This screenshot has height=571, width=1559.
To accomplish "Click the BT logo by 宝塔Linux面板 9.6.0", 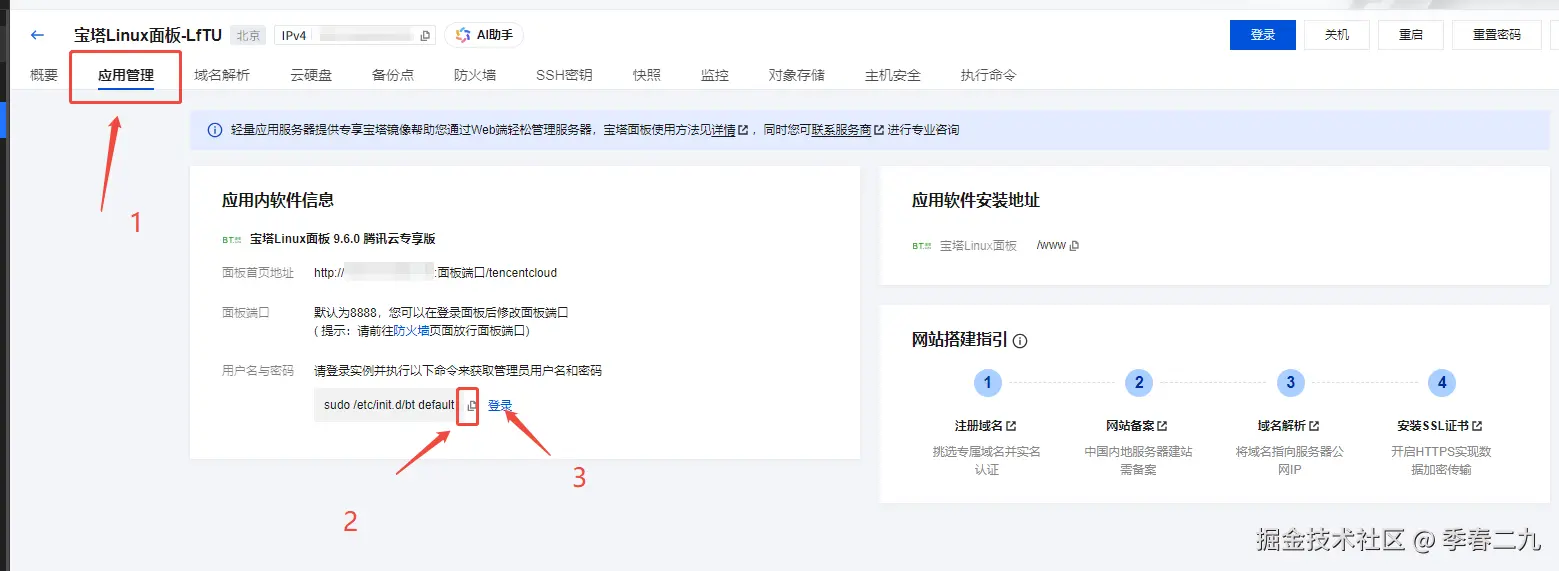I will (231, 240).
